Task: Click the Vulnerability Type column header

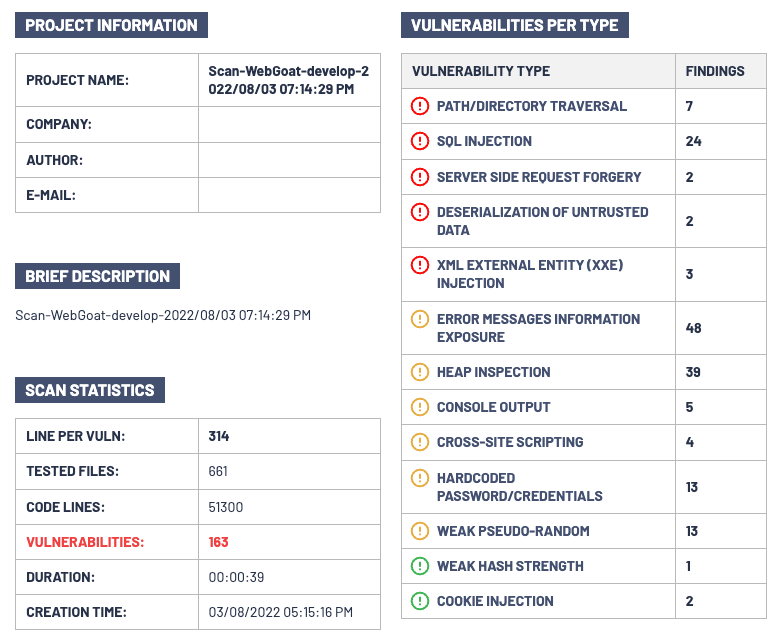Action: (481, 71)
